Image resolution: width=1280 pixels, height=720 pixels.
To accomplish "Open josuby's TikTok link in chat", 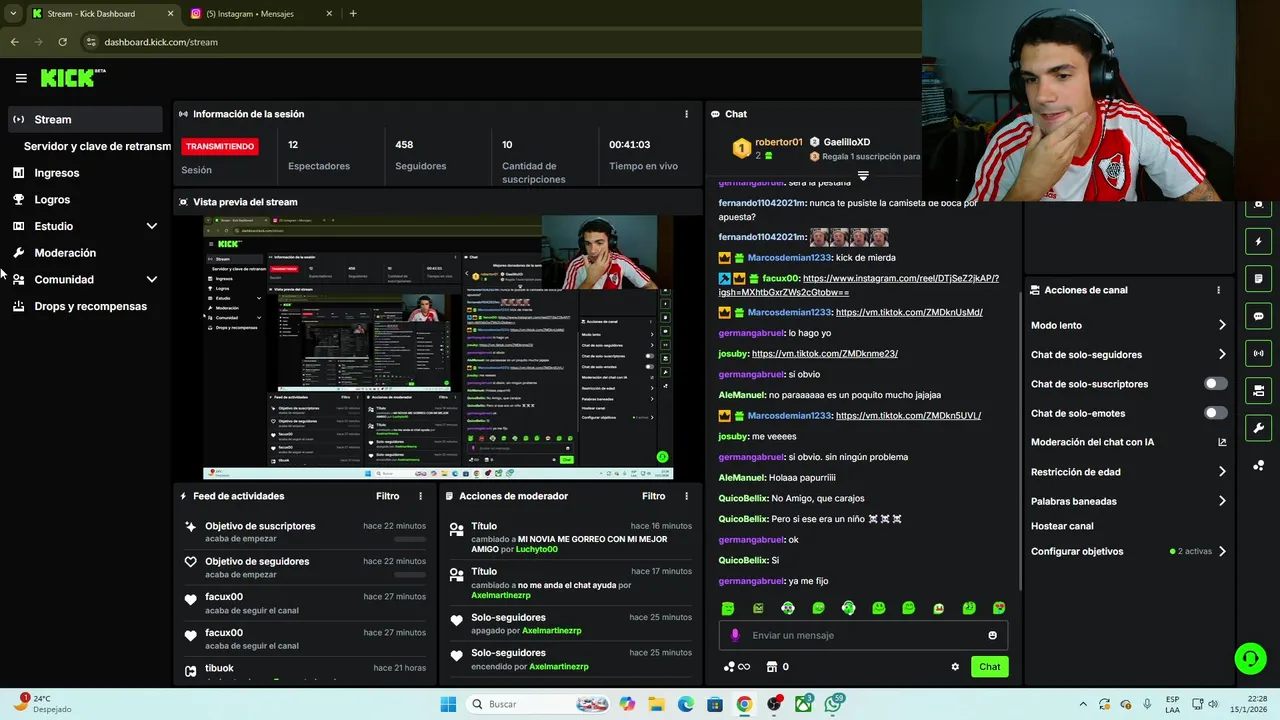I will (x=825, y=353).
